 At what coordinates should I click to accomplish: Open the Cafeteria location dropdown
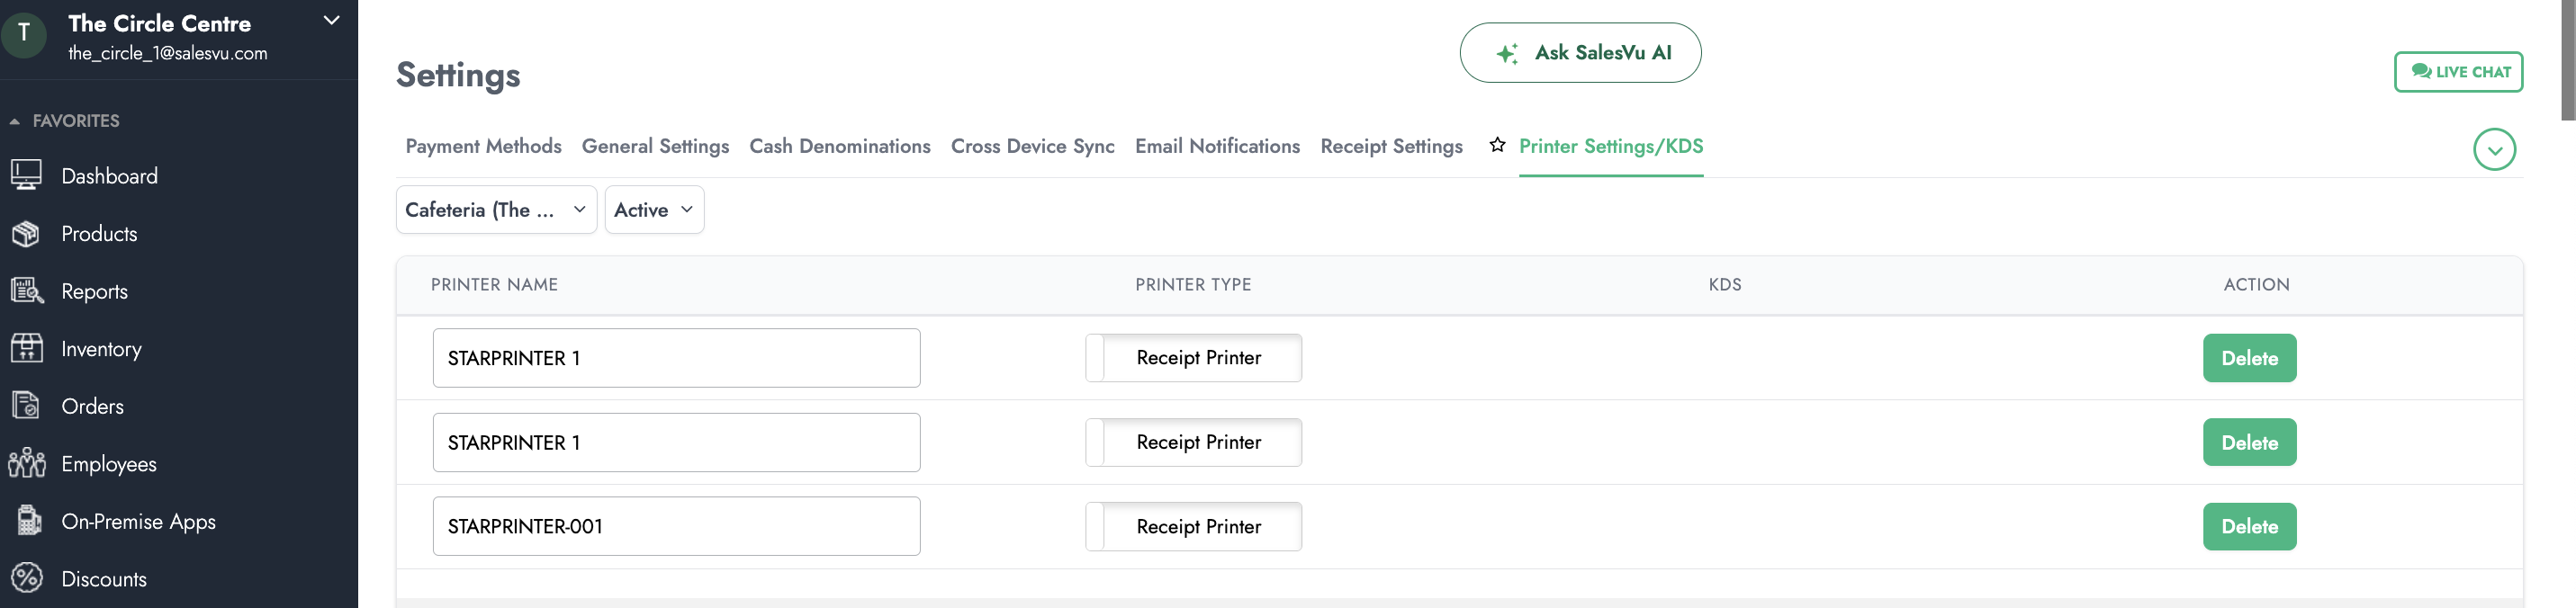point(496,210)
